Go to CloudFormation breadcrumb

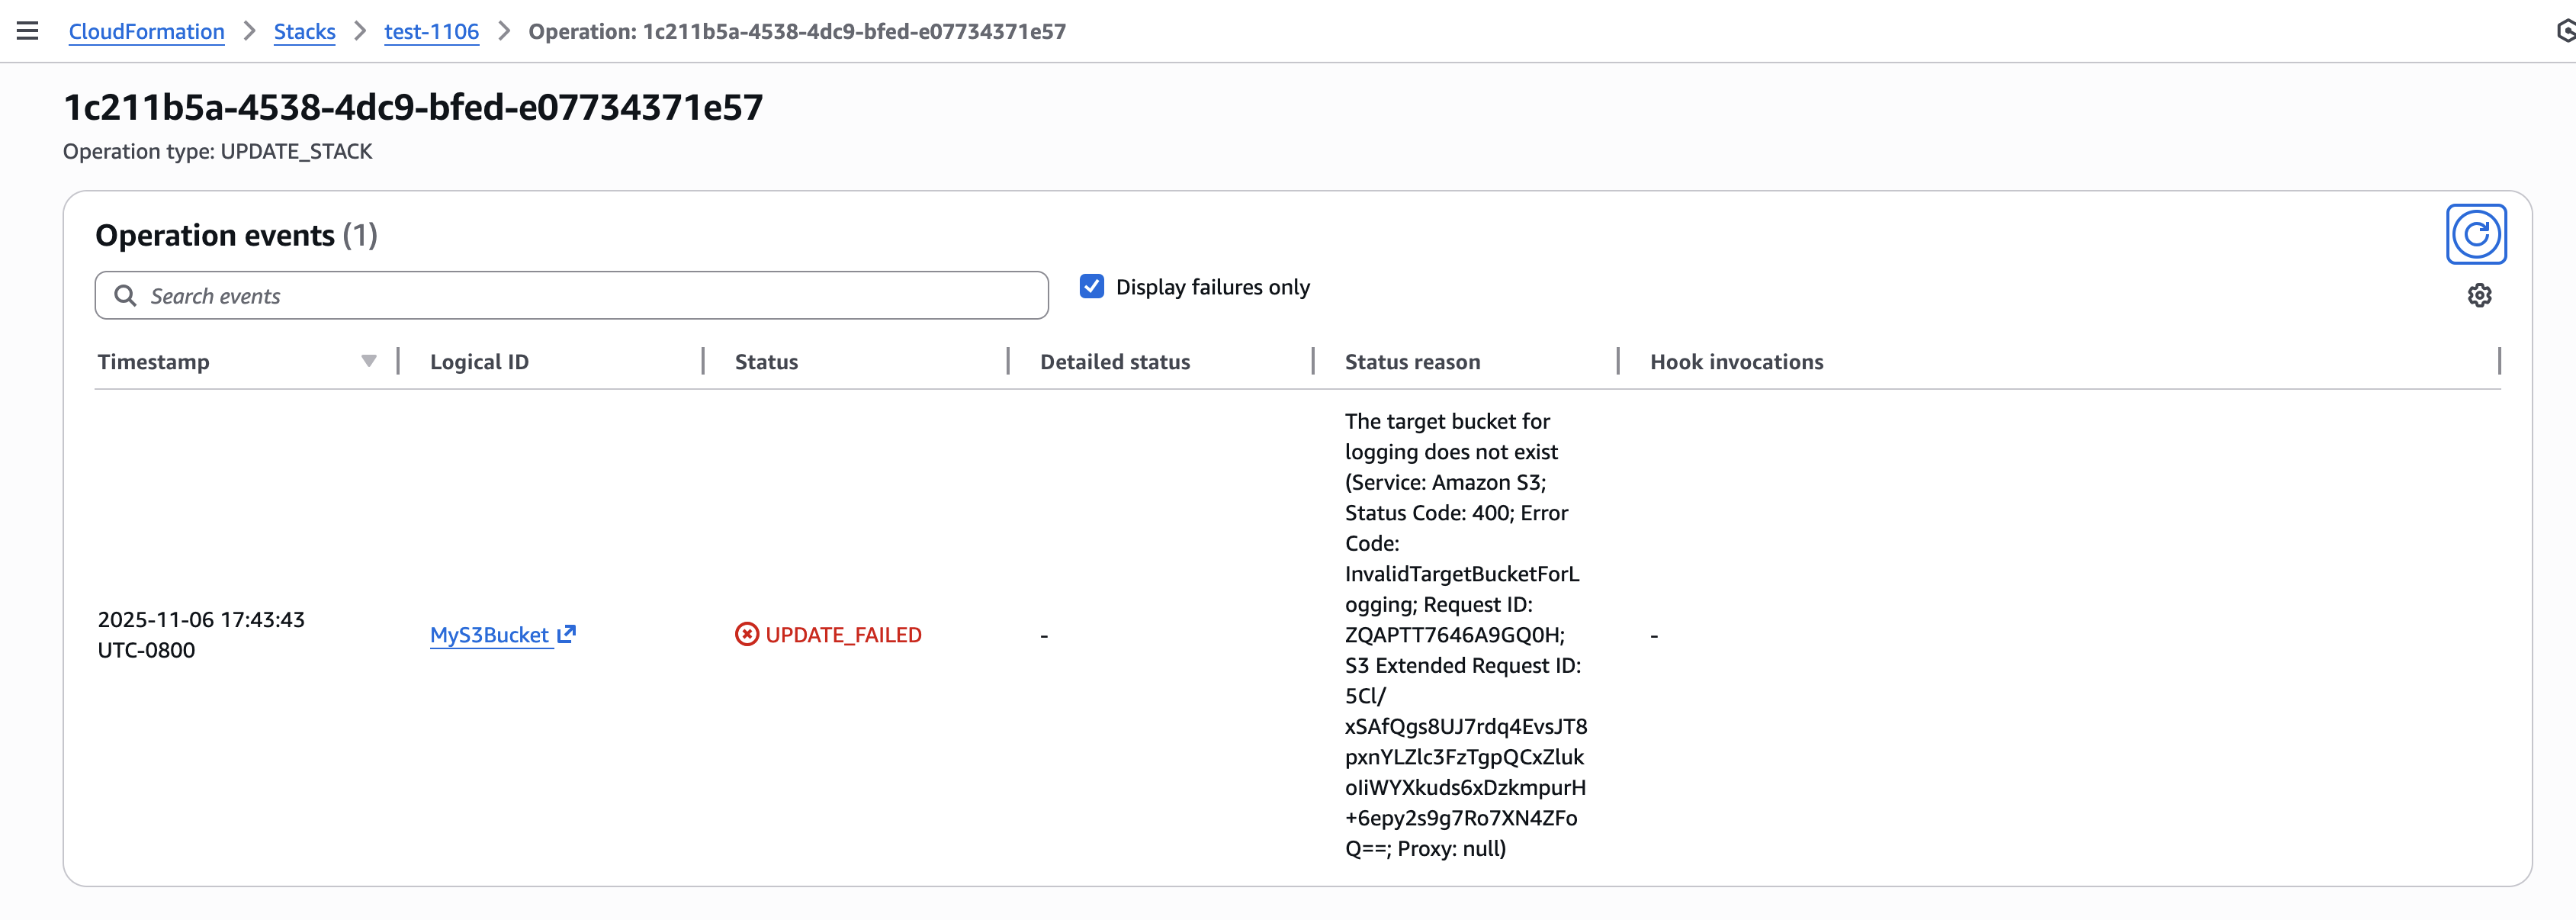coord(146,31)
